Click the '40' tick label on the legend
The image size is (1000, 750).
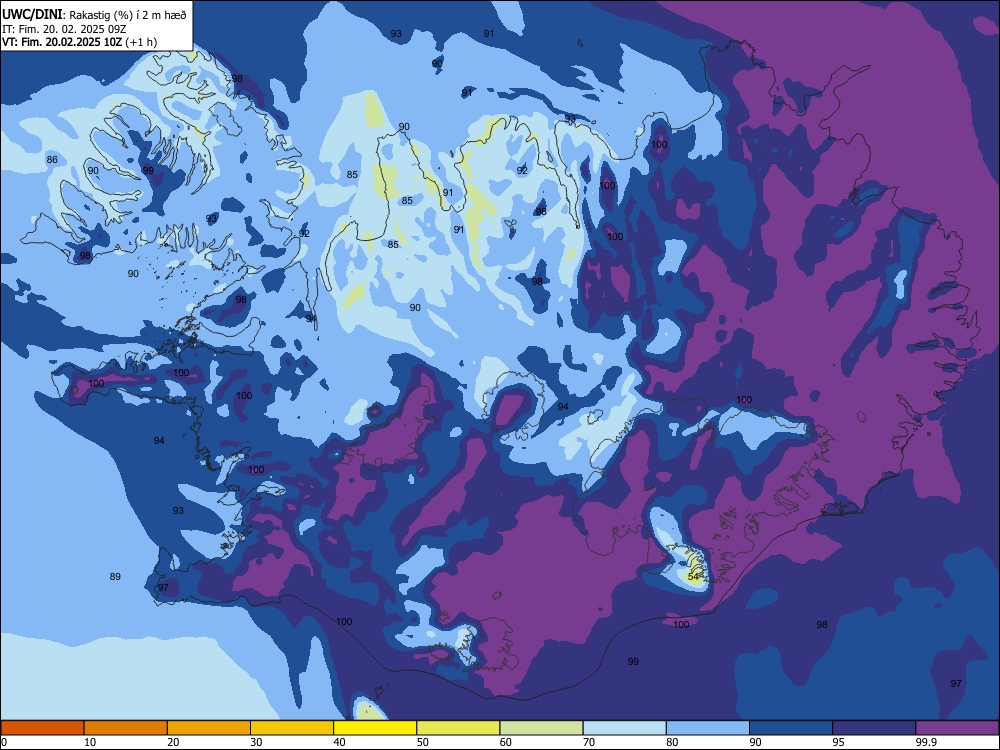pyautogui.click(x=339, y=742)
